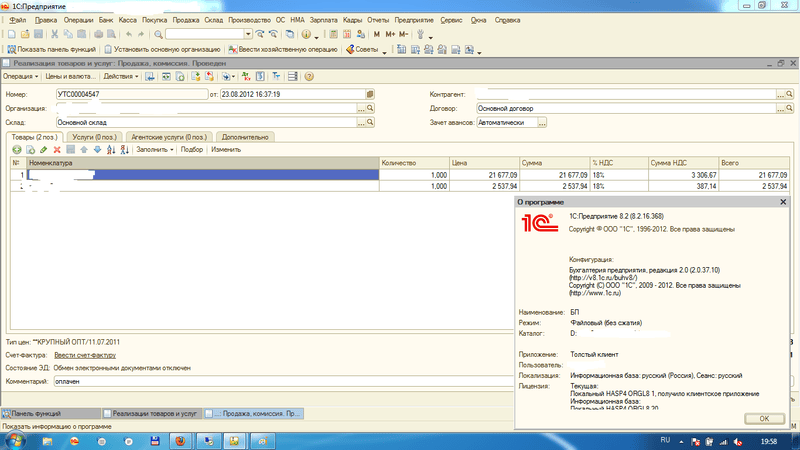The height and width of the screenshot is (450, 800).
Task: Click the green Add row icon
Action: point(17,149)
